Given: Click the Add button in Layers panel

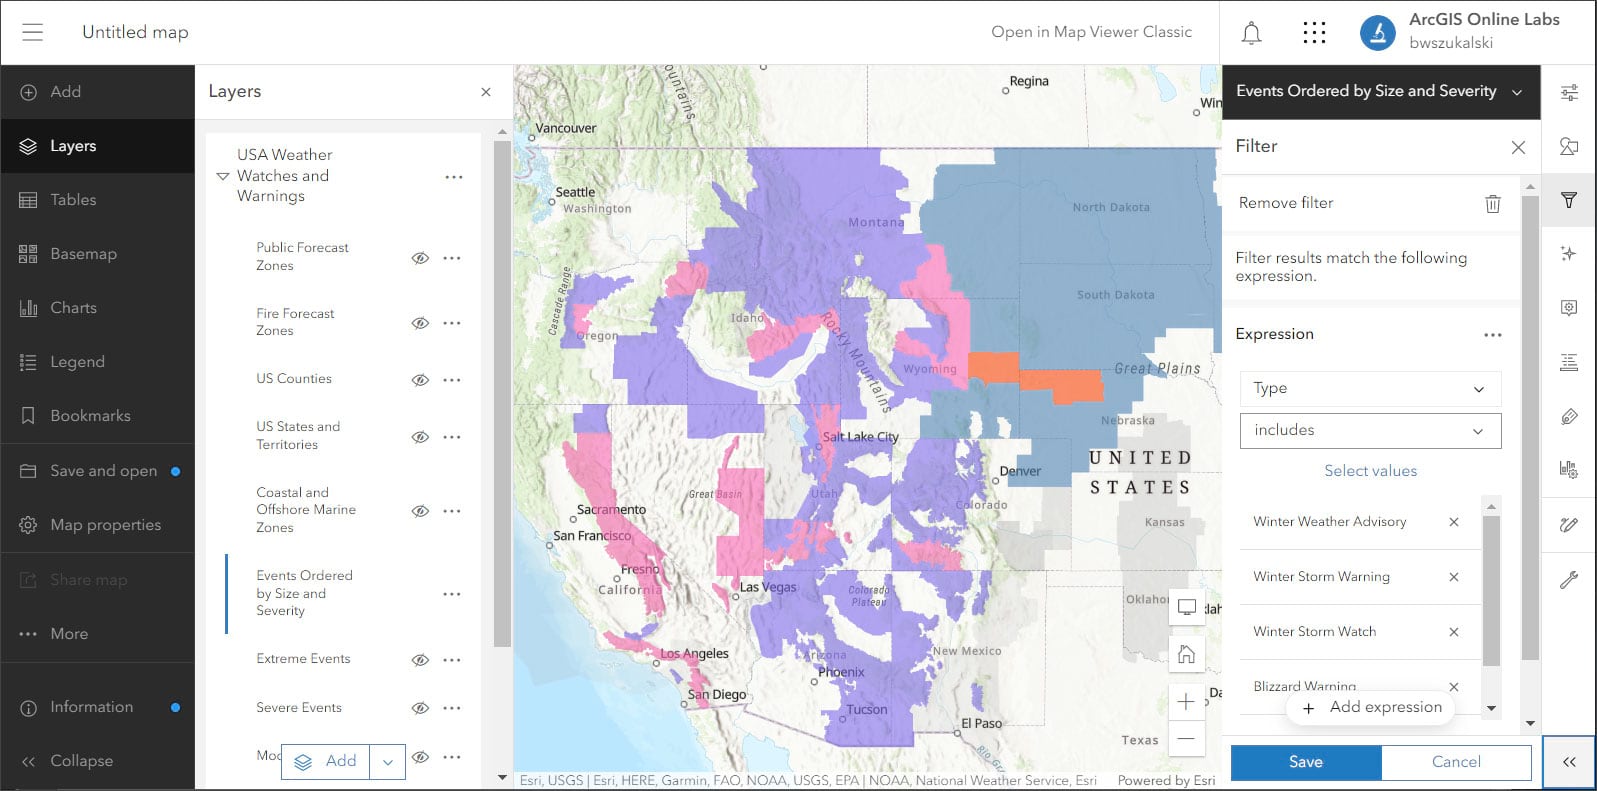Looking at the screenshot, I should 326,762.
